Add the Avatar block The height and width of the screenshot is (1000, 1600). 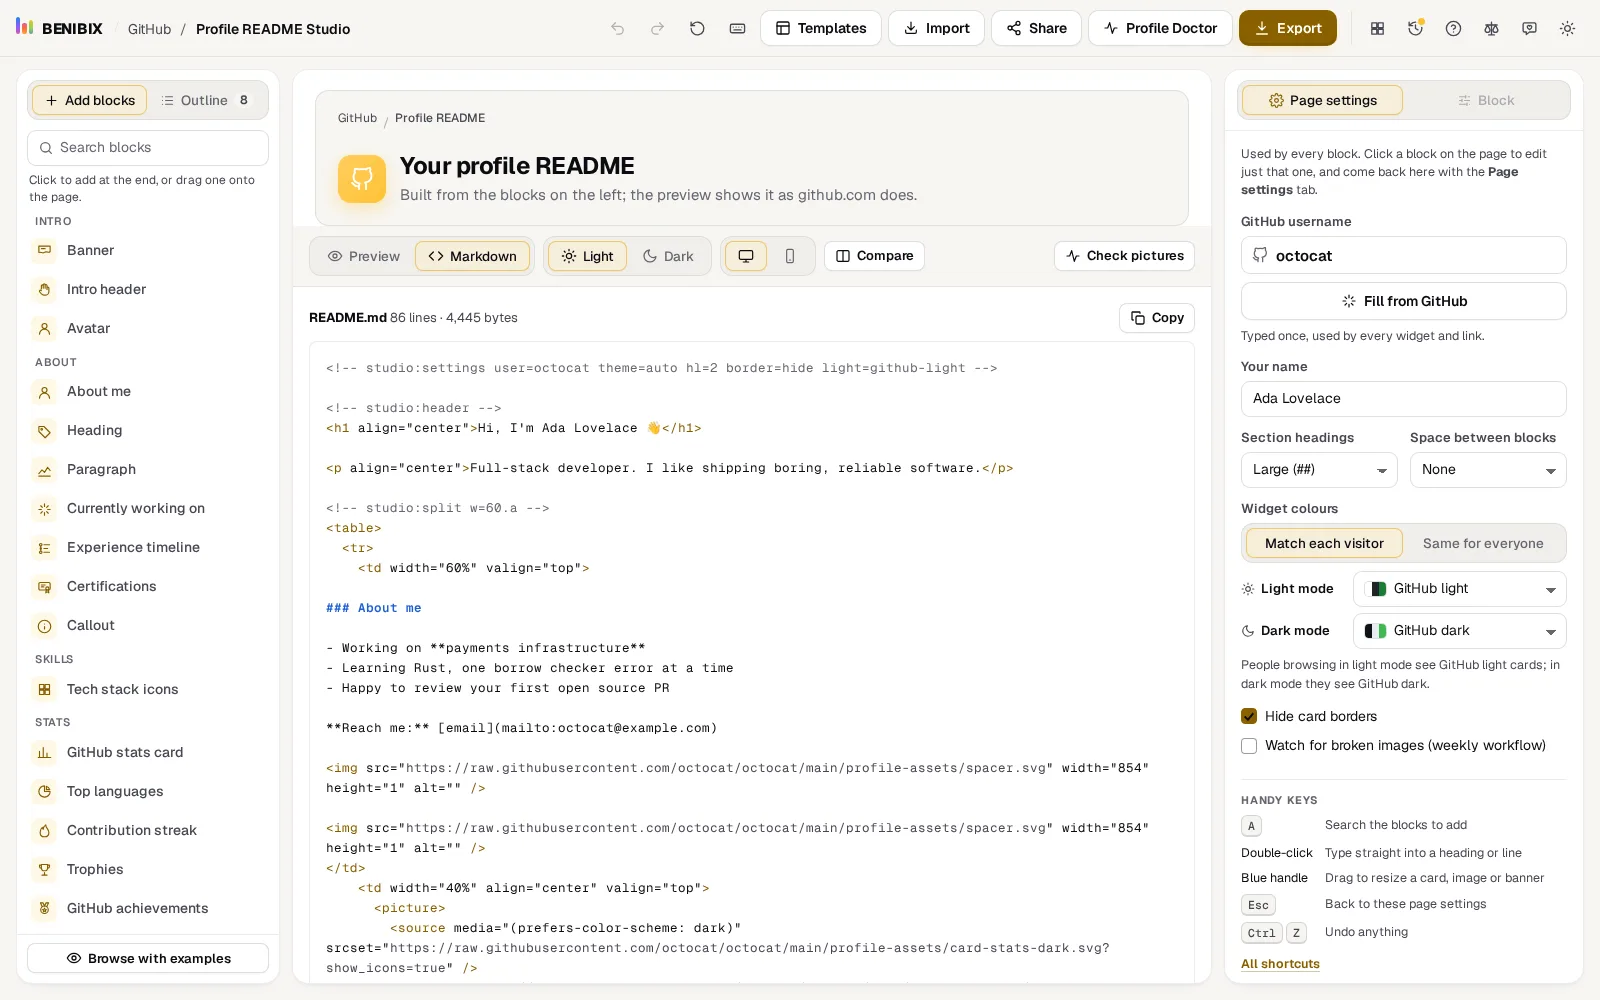tap(148, 328)
